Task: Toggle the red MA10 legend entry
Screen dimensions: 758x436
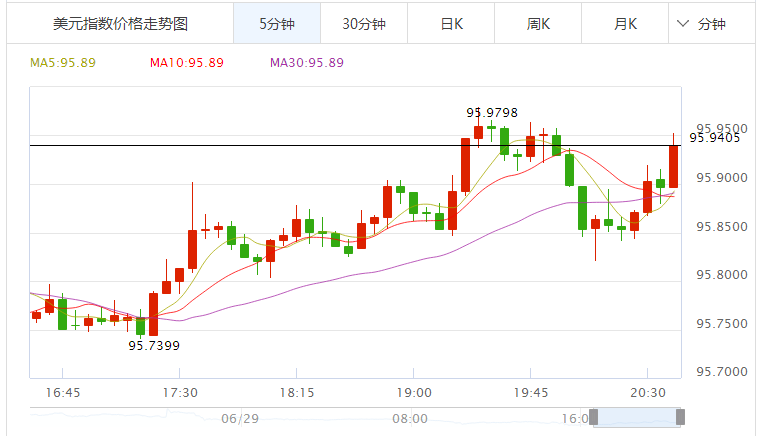Action: point(187,62)
